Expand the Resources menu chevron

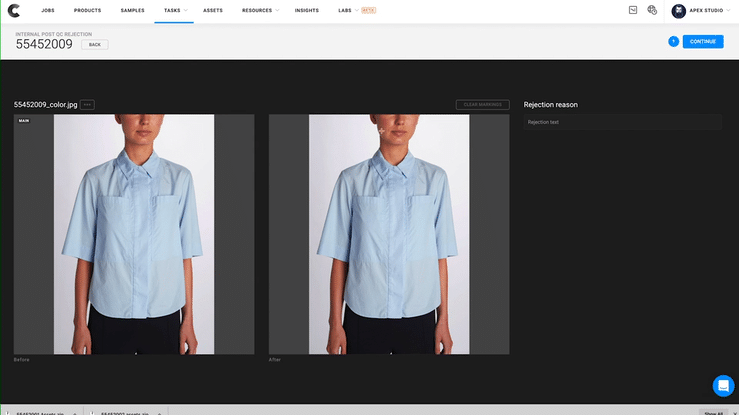tap(277, 10)
